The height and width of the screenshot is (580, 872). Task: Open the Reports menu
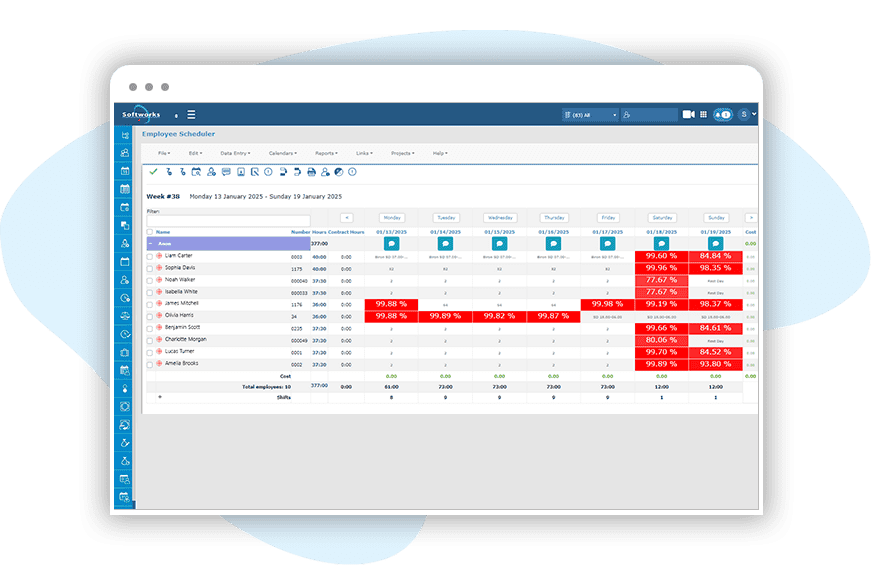tap(326, 153)
